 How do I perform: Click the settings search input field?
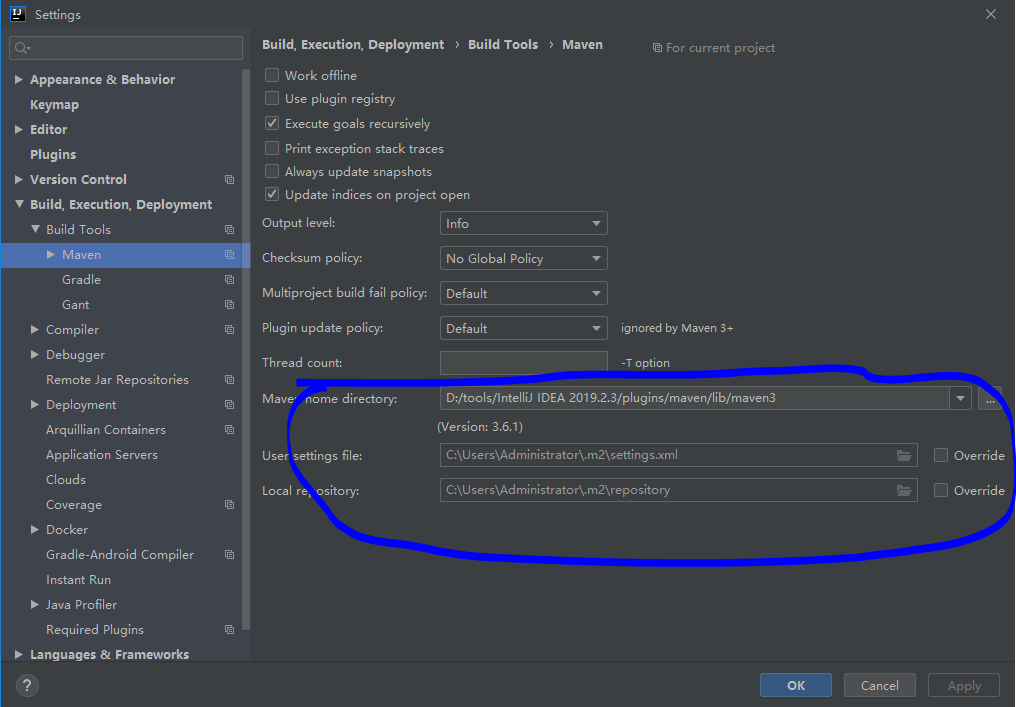126,48
